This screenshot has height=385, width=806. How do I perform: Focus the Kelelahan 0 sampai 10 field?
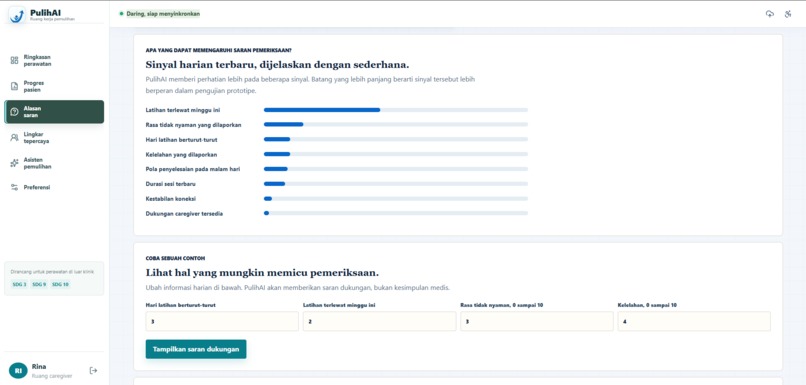coord(694,321)
